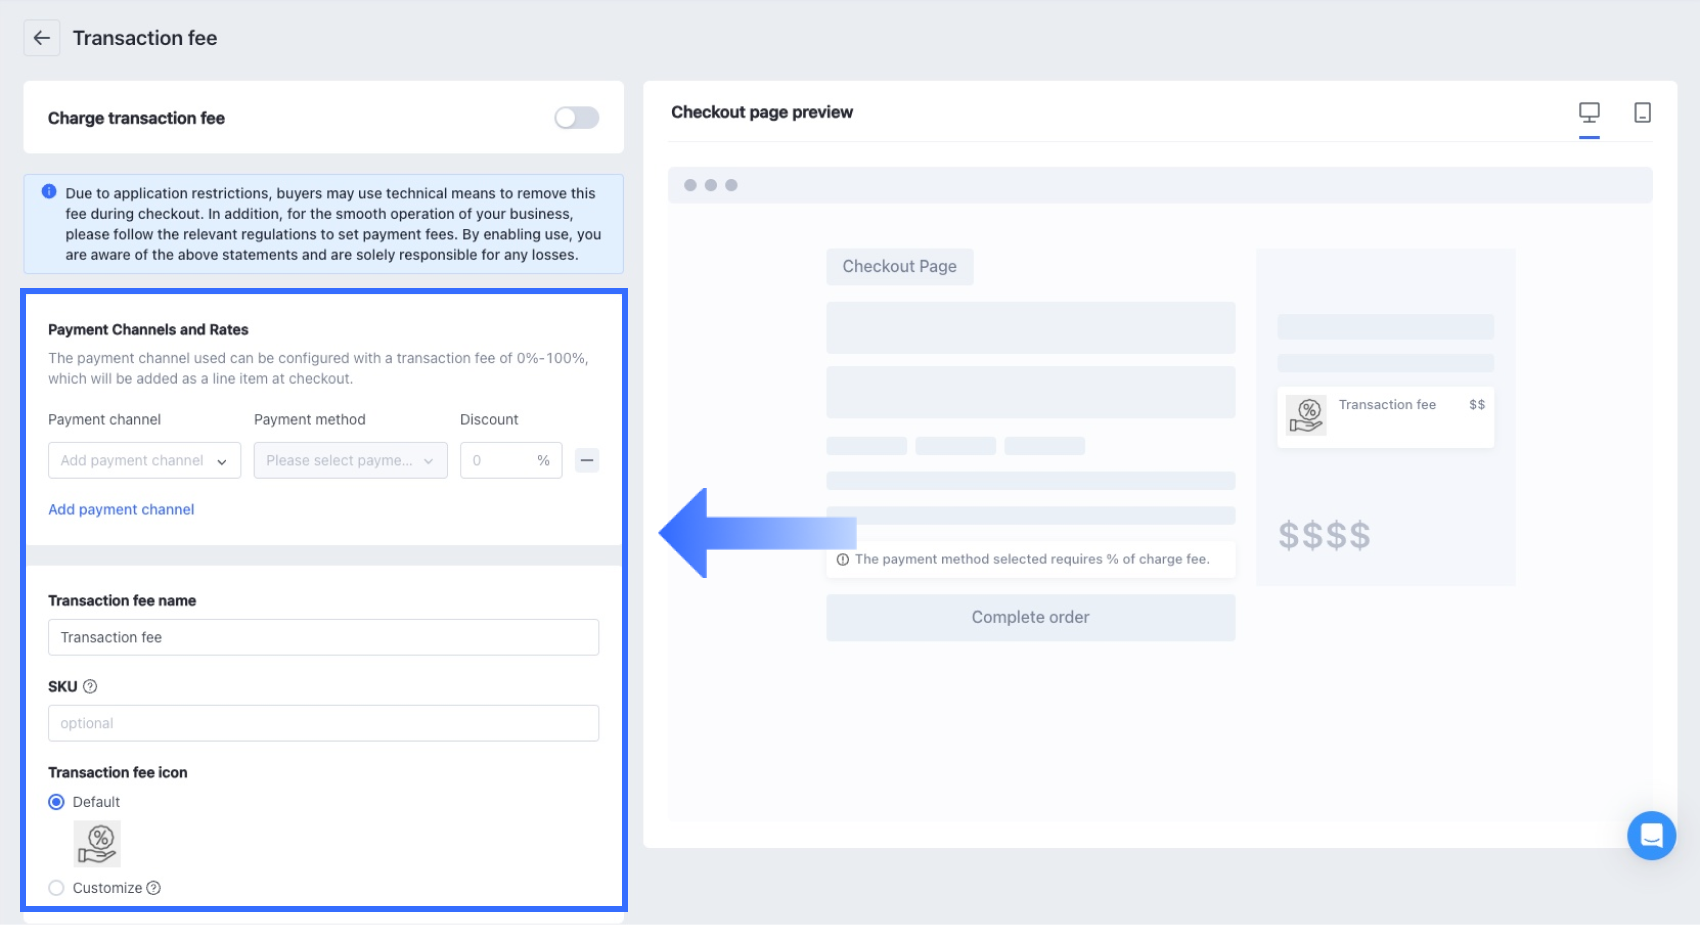Enable the Charge transaction fee switch
This screenshot has width=1700, height=925.
coord(577,118)
